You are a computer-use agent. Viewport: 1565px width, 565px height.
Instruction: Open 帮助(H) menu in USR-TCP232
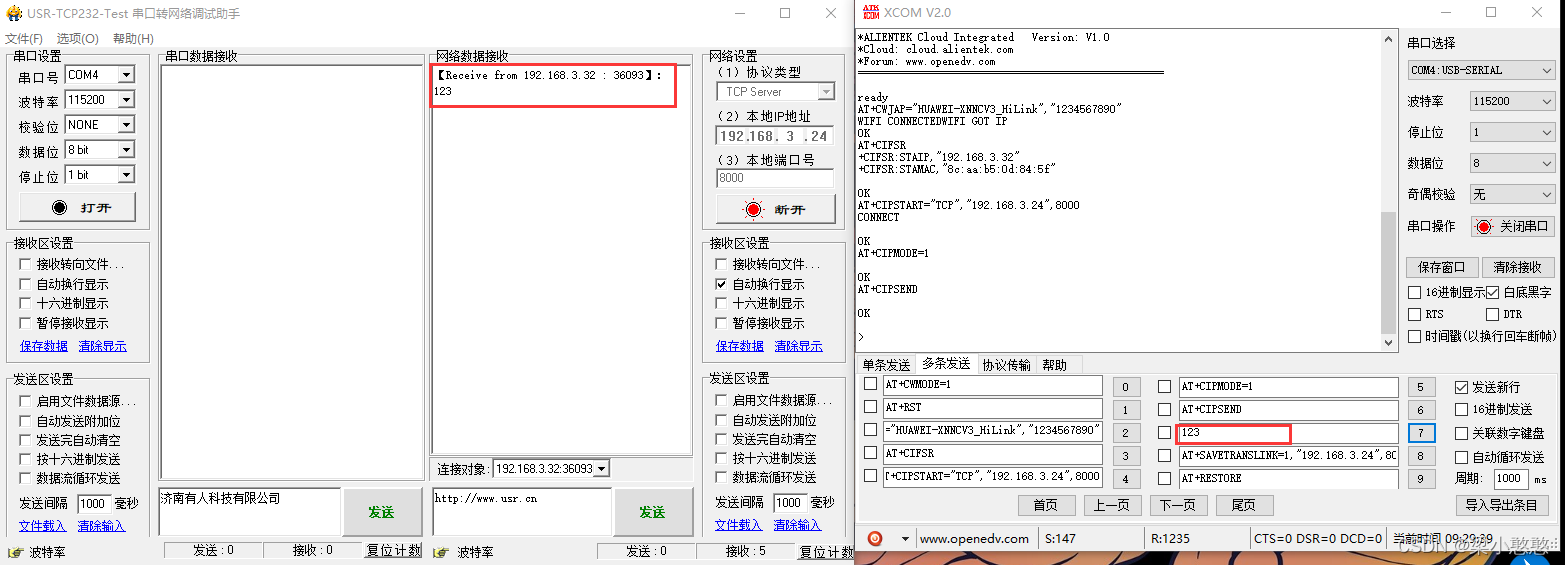click(x=133, y=38)
